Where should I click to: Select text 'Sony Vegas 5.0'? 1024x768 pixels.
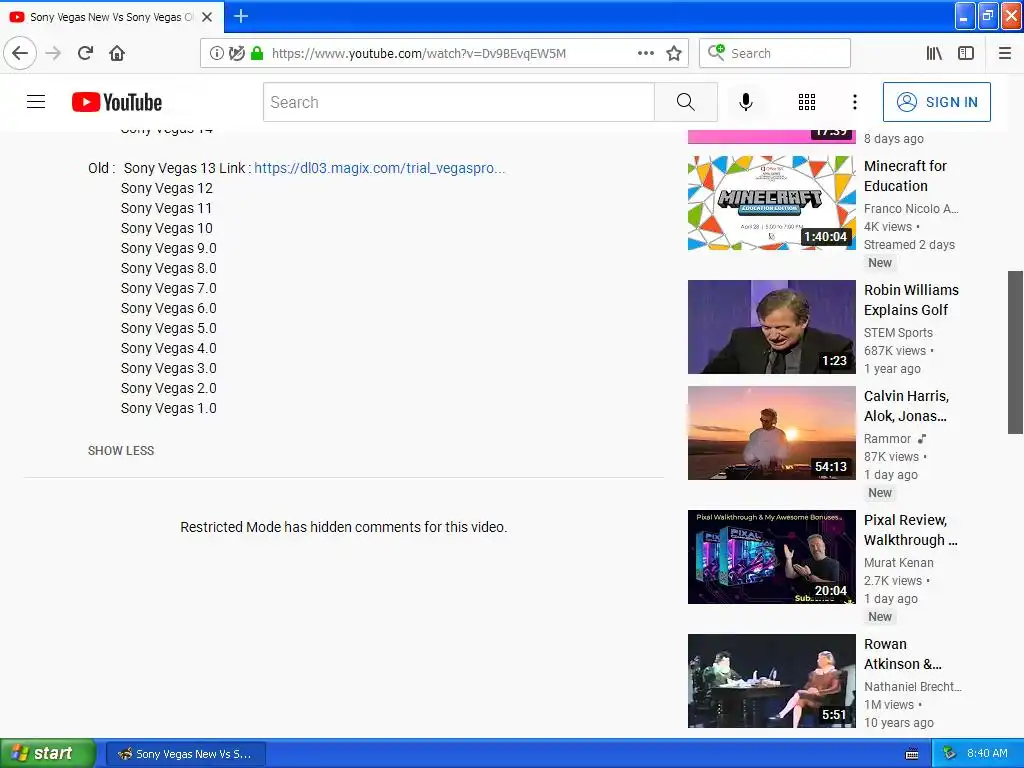(168, 328)
